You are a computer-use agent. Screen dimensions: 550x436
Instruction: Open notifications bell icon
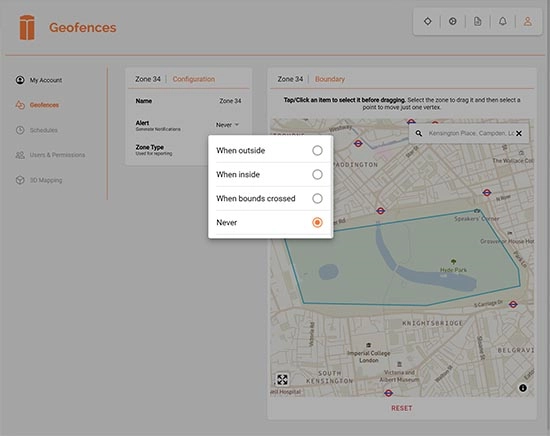pos(503,21)
